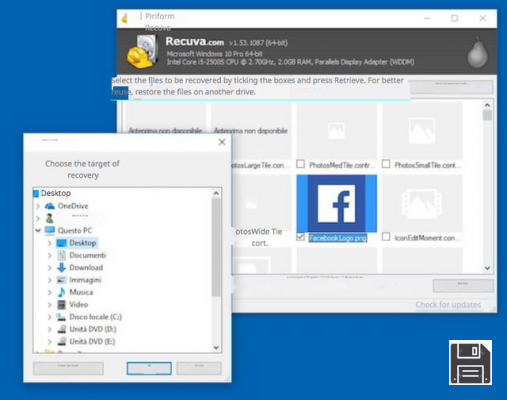
Task: Click the Disco locale (C:) drive icon
Action: click(x=61, y=317)
